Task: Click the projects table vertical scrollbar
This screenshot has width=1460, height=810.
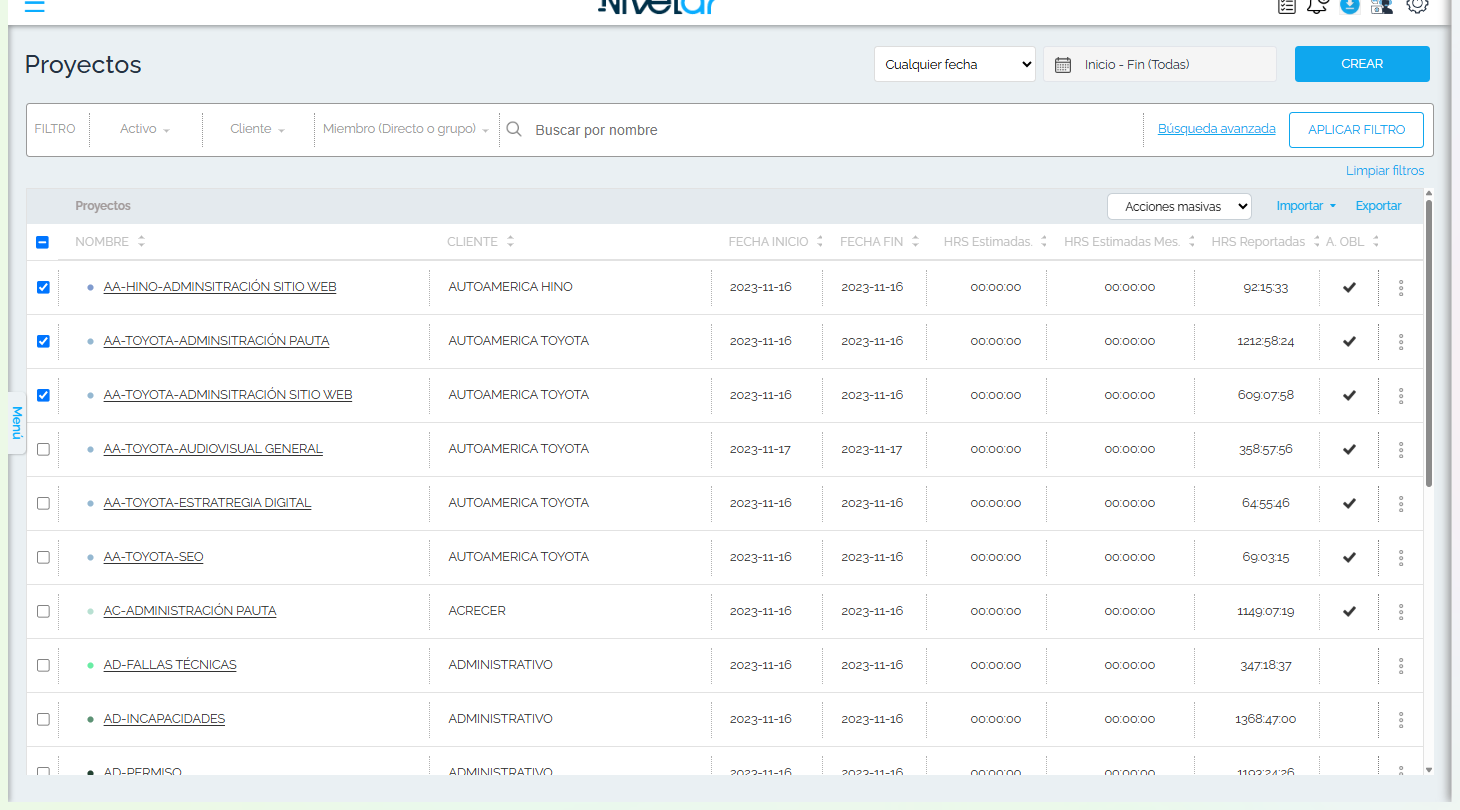Action: tap(1428, 340)
